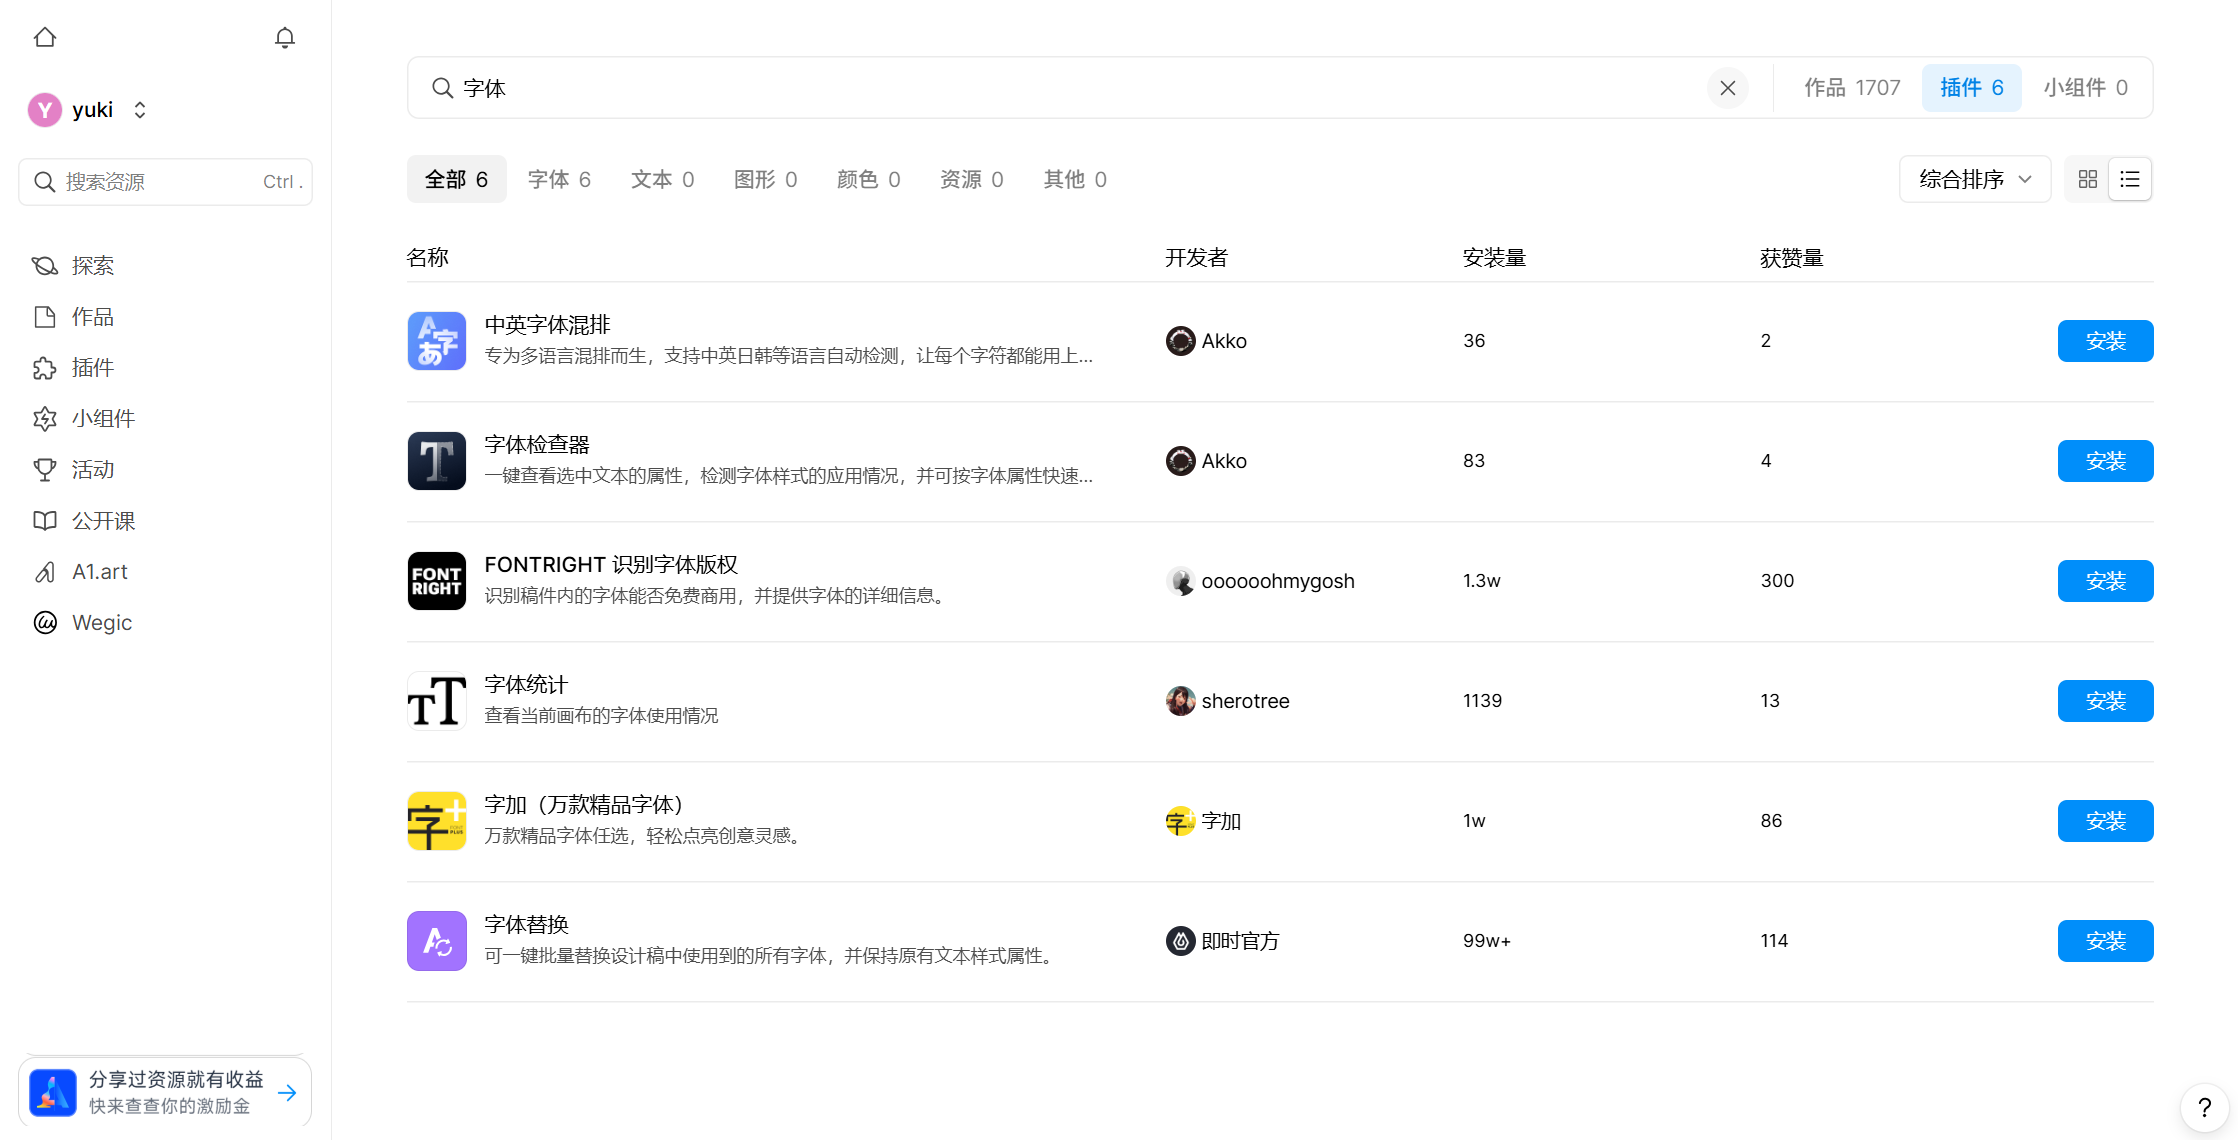Open the notifications bell

click(x=284, y=38)
